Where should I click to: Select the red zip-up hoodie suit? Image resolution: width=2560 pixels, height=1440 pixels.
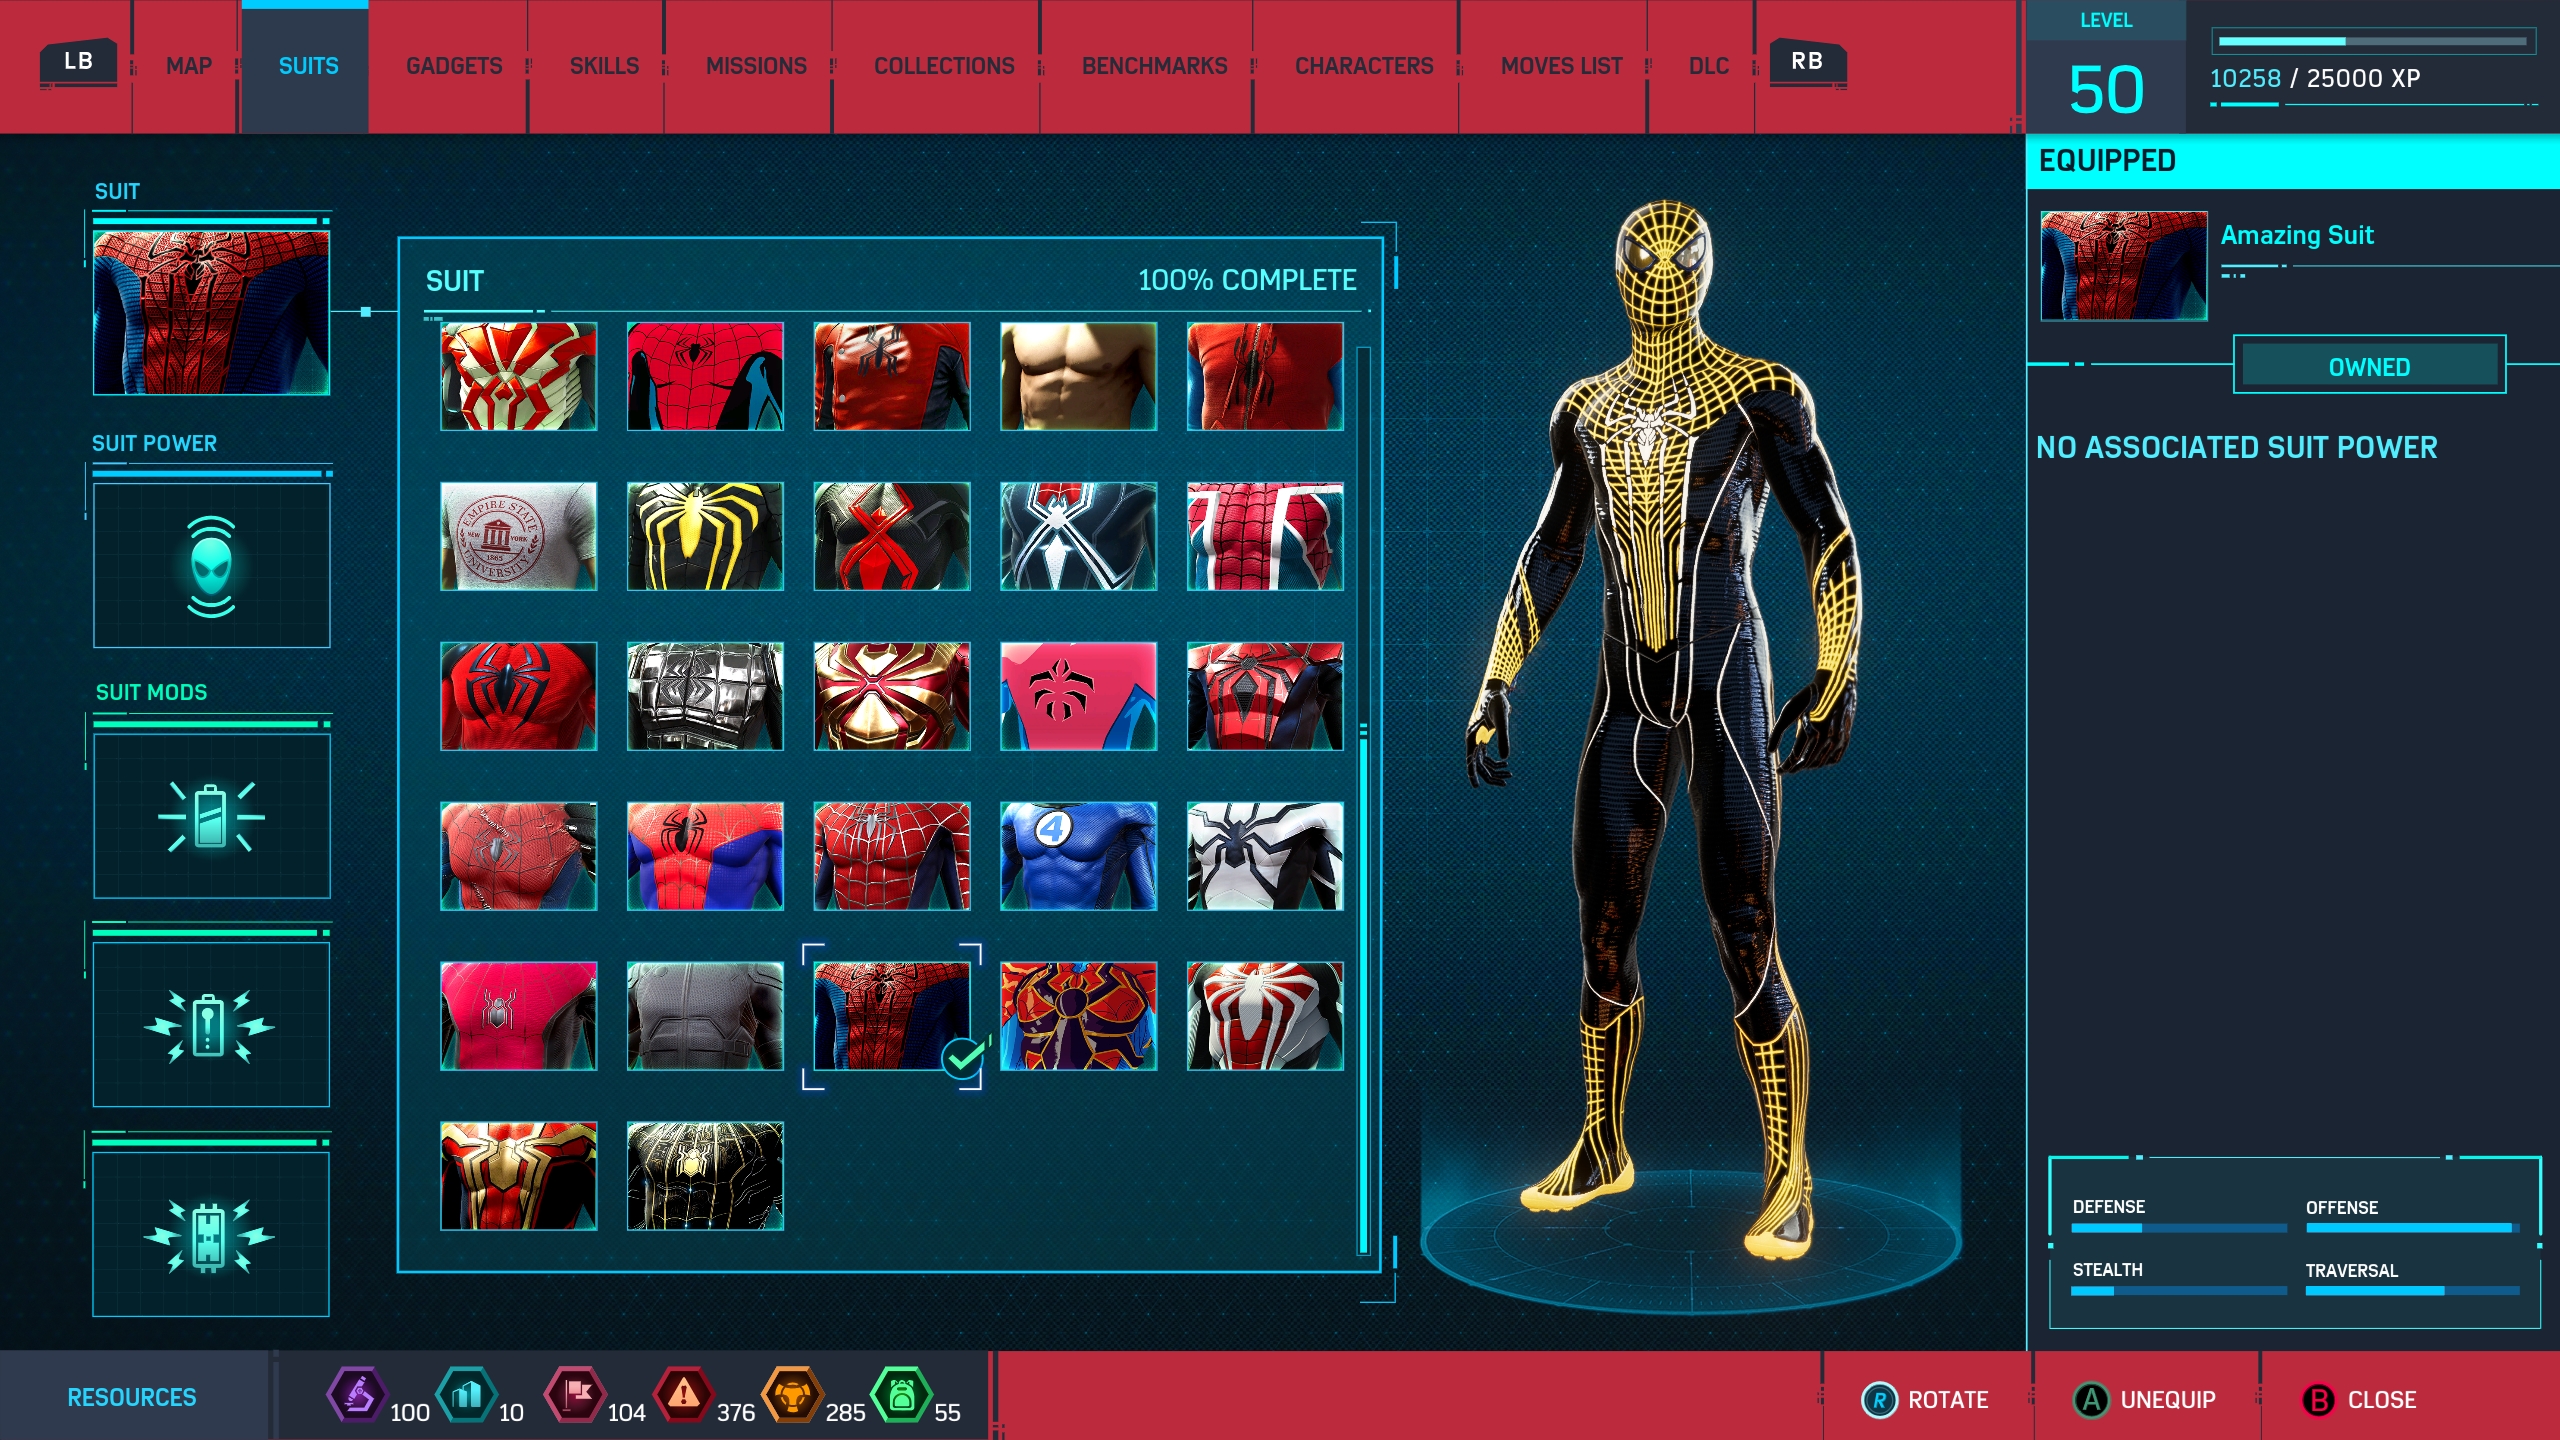[x=1265, y=376]
